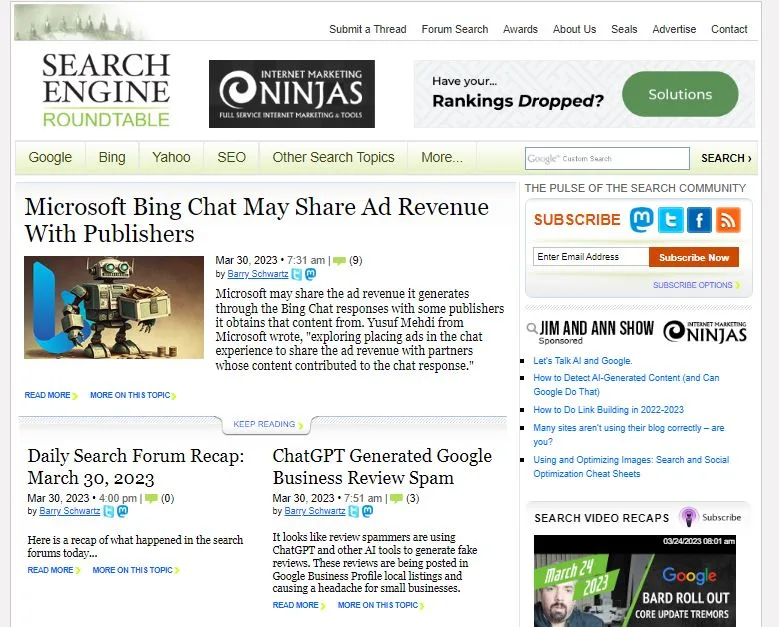This screenshot has height=627, width=779.
Task: Click the Internet Marketing Ninjas banner logo
Action: pos(292,94)
